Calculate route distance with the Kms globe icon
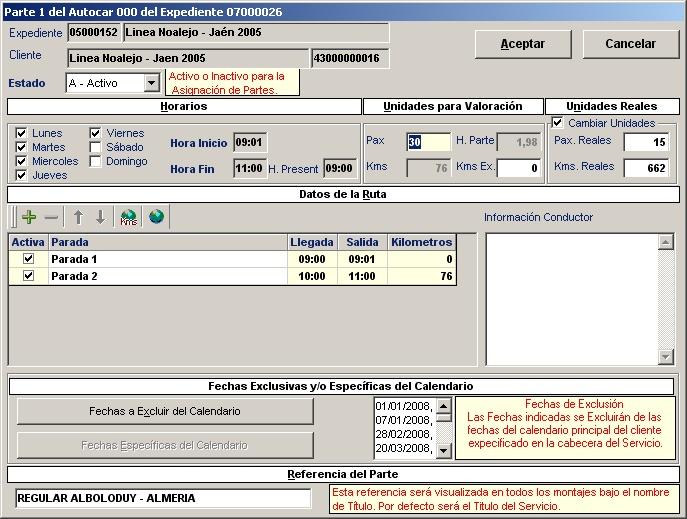 click(129, 217)
